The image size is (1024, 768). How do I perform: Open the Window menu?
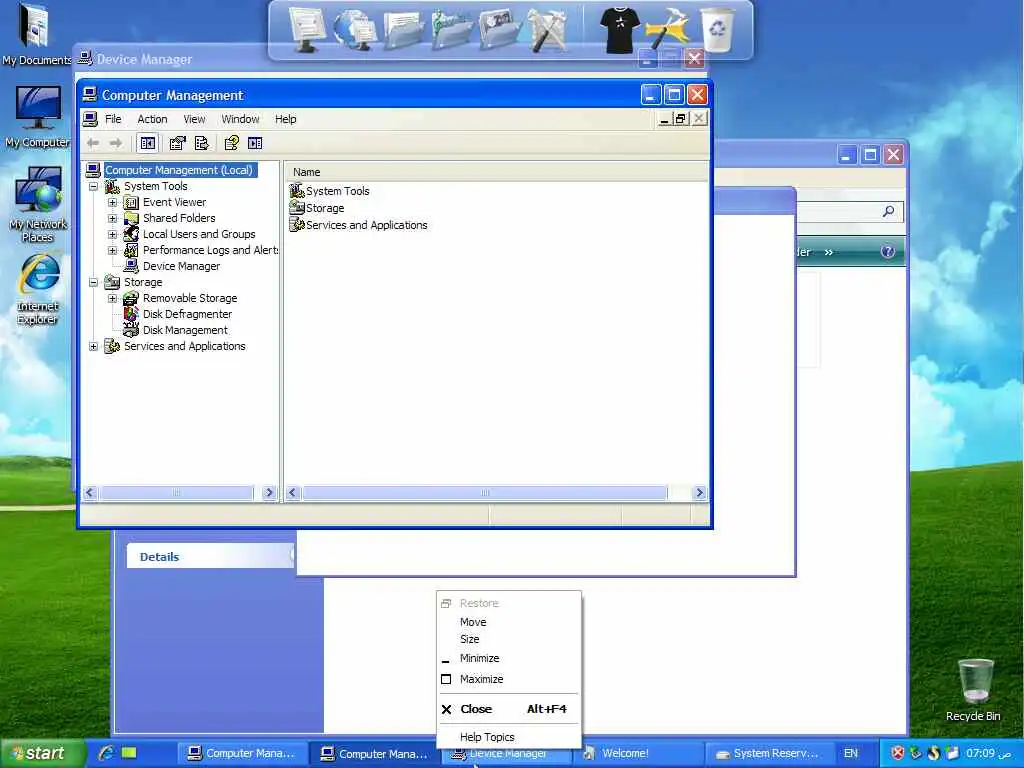(240, 119)
